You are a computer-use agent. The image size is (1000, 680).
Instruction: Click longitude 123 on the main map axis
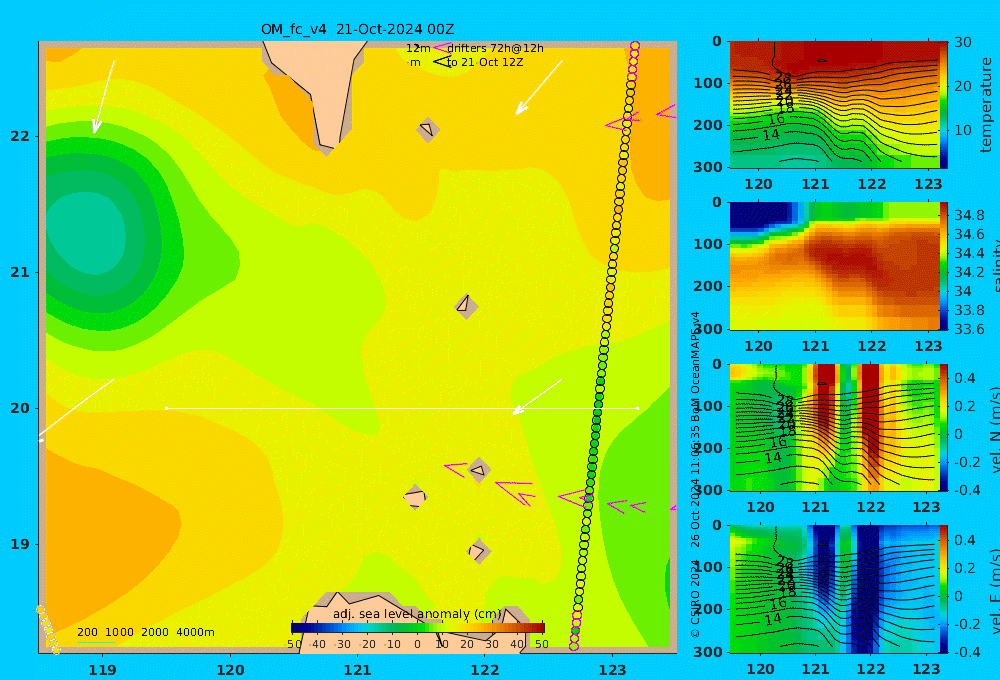pyautogui.click(x=613, y=670)
